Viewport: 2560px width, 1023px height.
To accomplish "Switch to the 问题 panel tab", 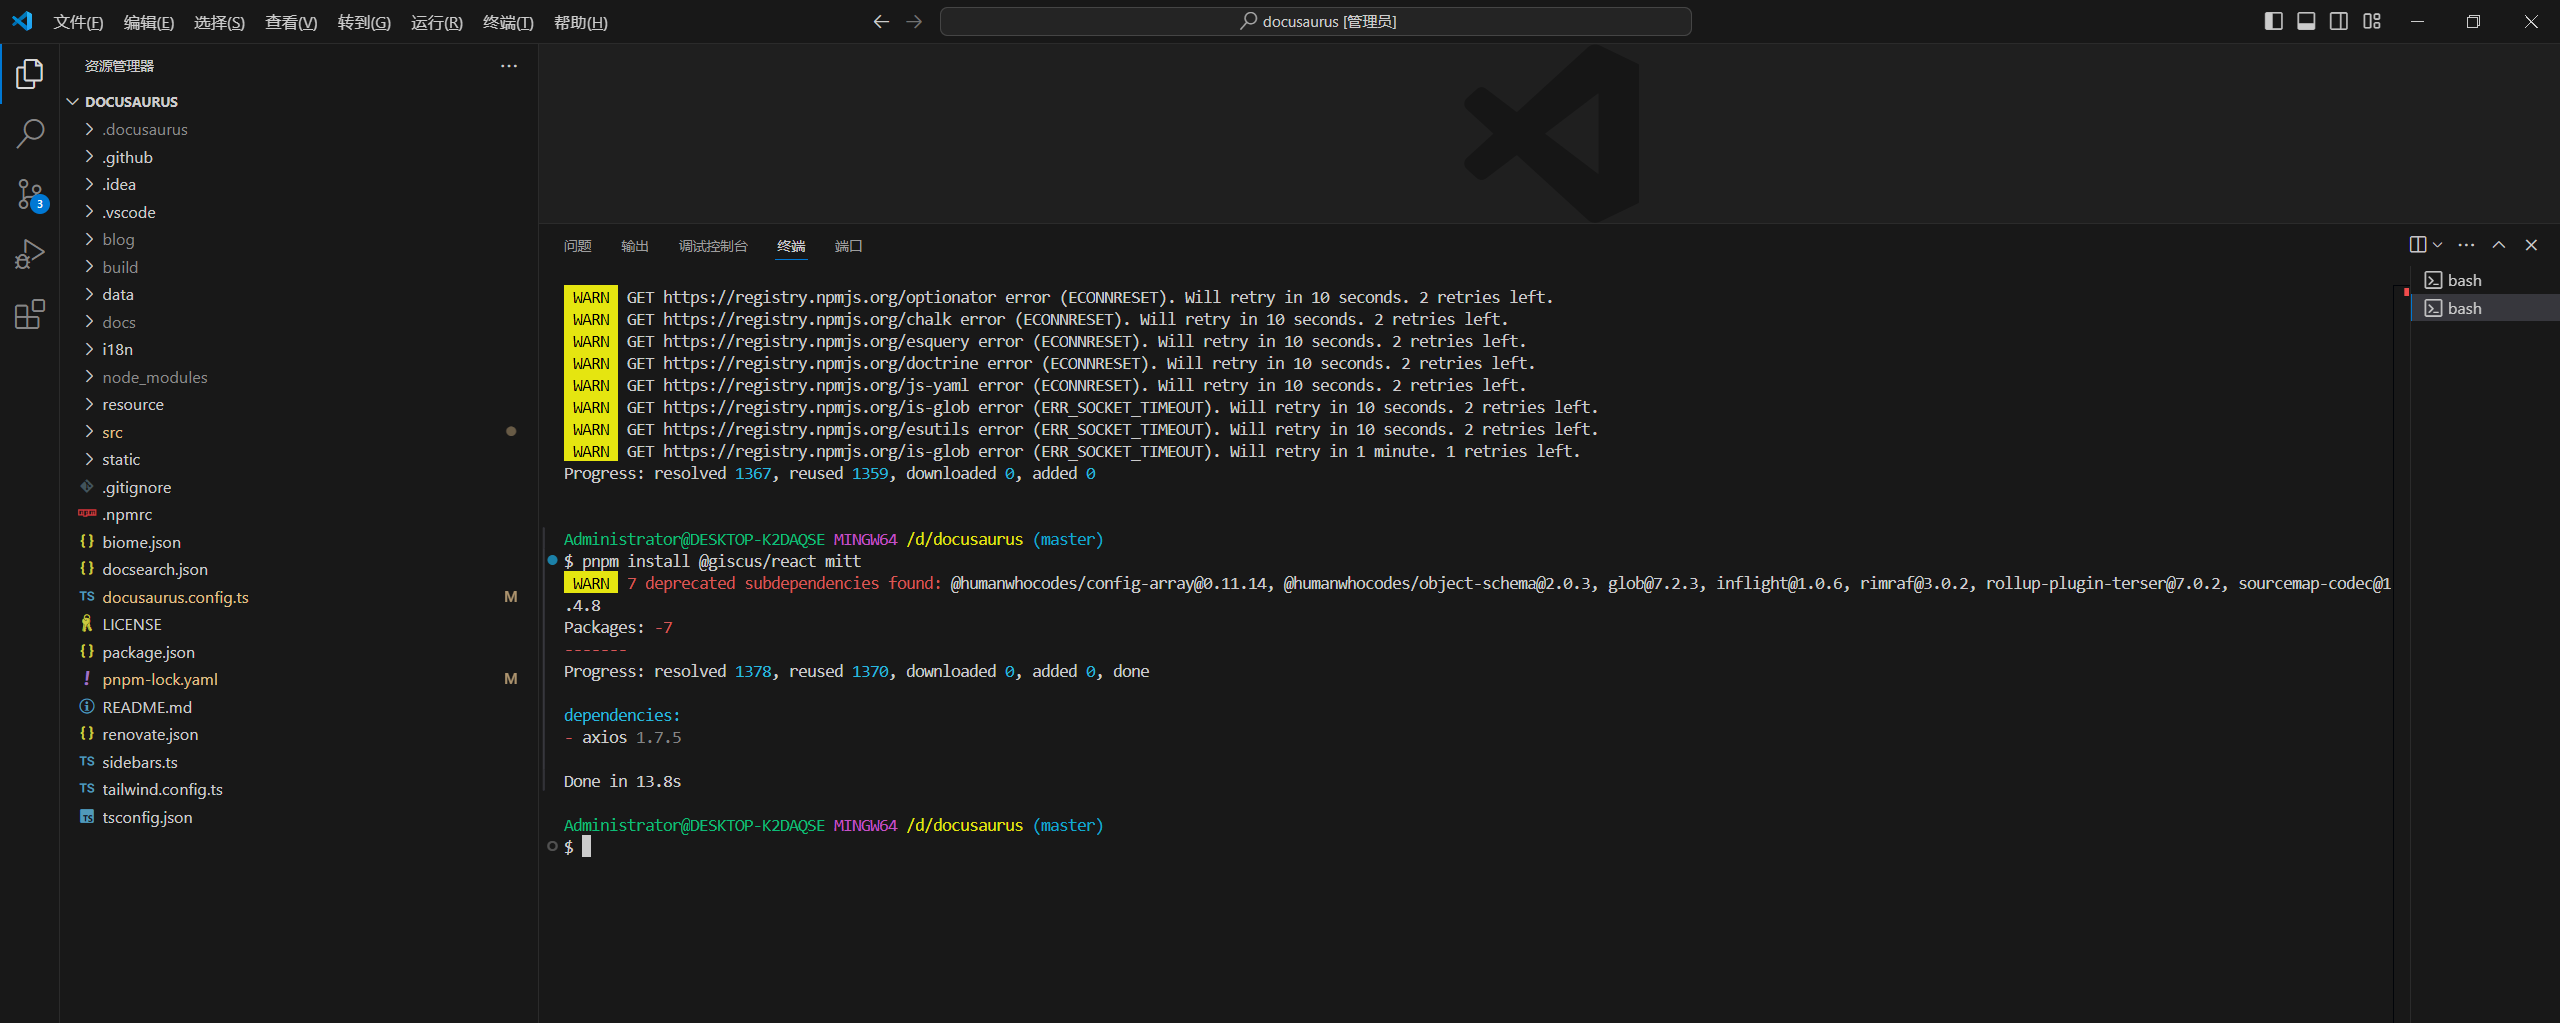I will pos(577,246).
